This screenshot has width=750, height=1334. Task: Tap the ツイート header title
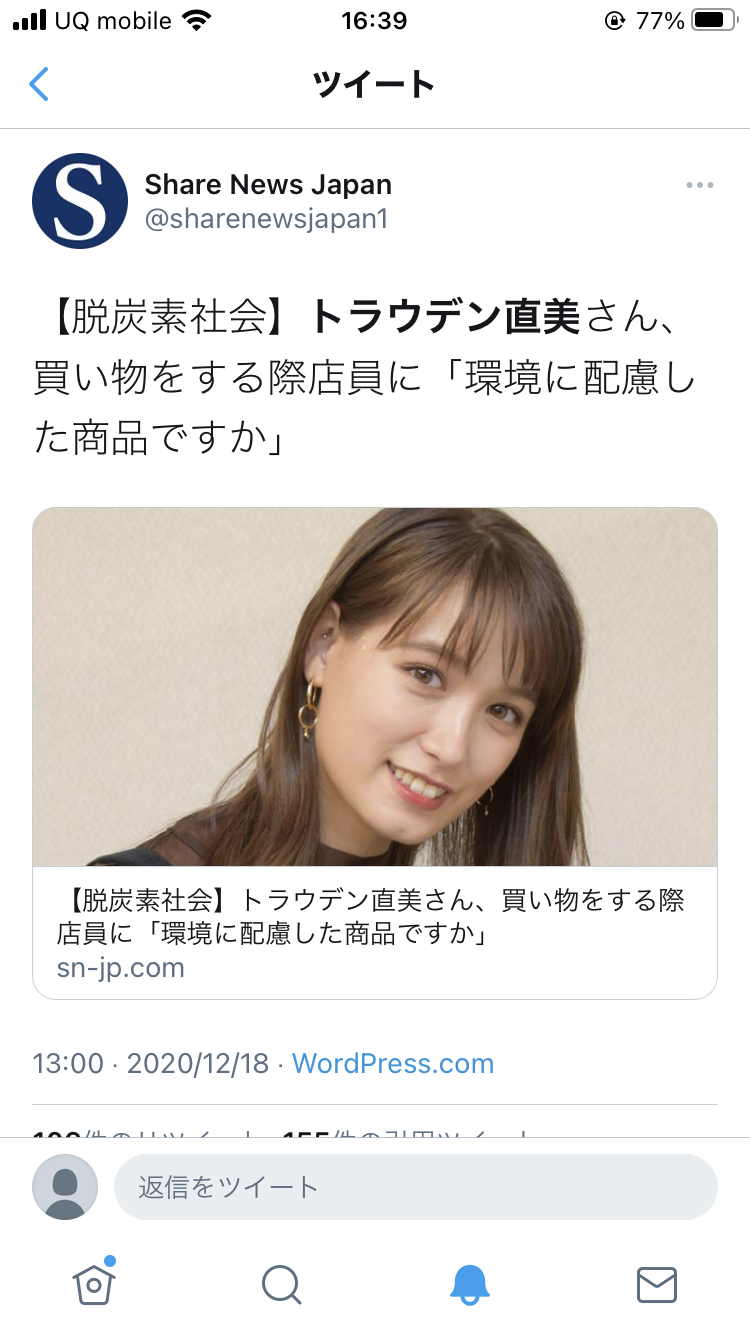(x=374, y=84)
